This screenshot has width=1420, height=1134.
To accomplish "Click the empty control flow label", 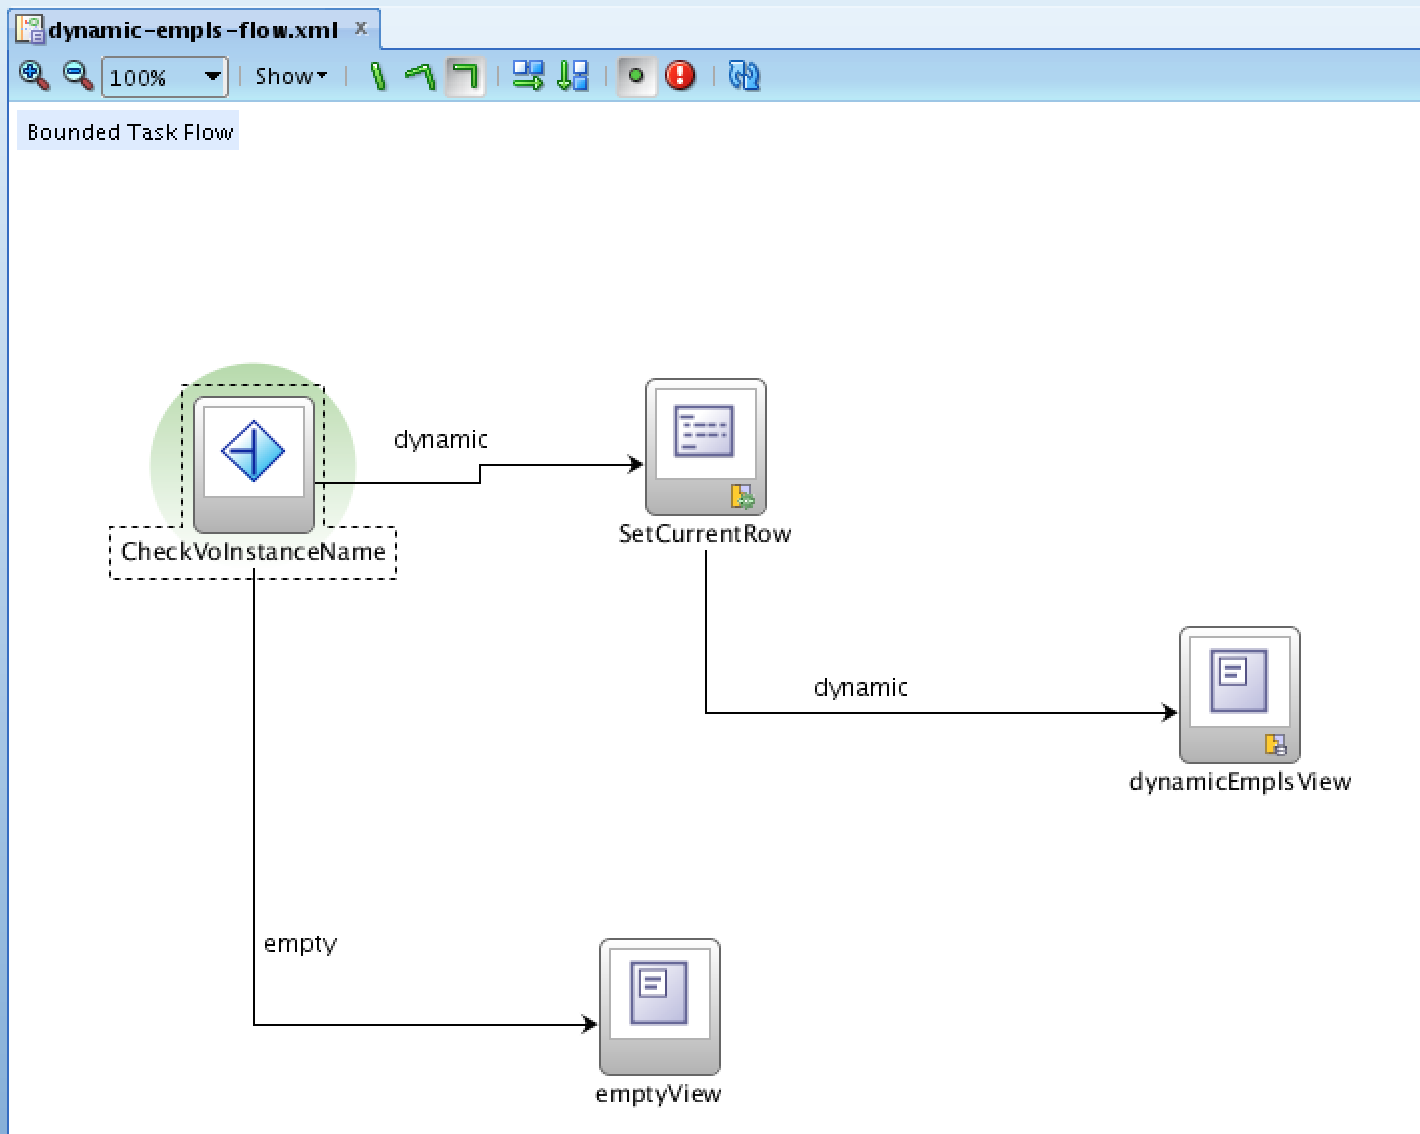I will [301, 944].
